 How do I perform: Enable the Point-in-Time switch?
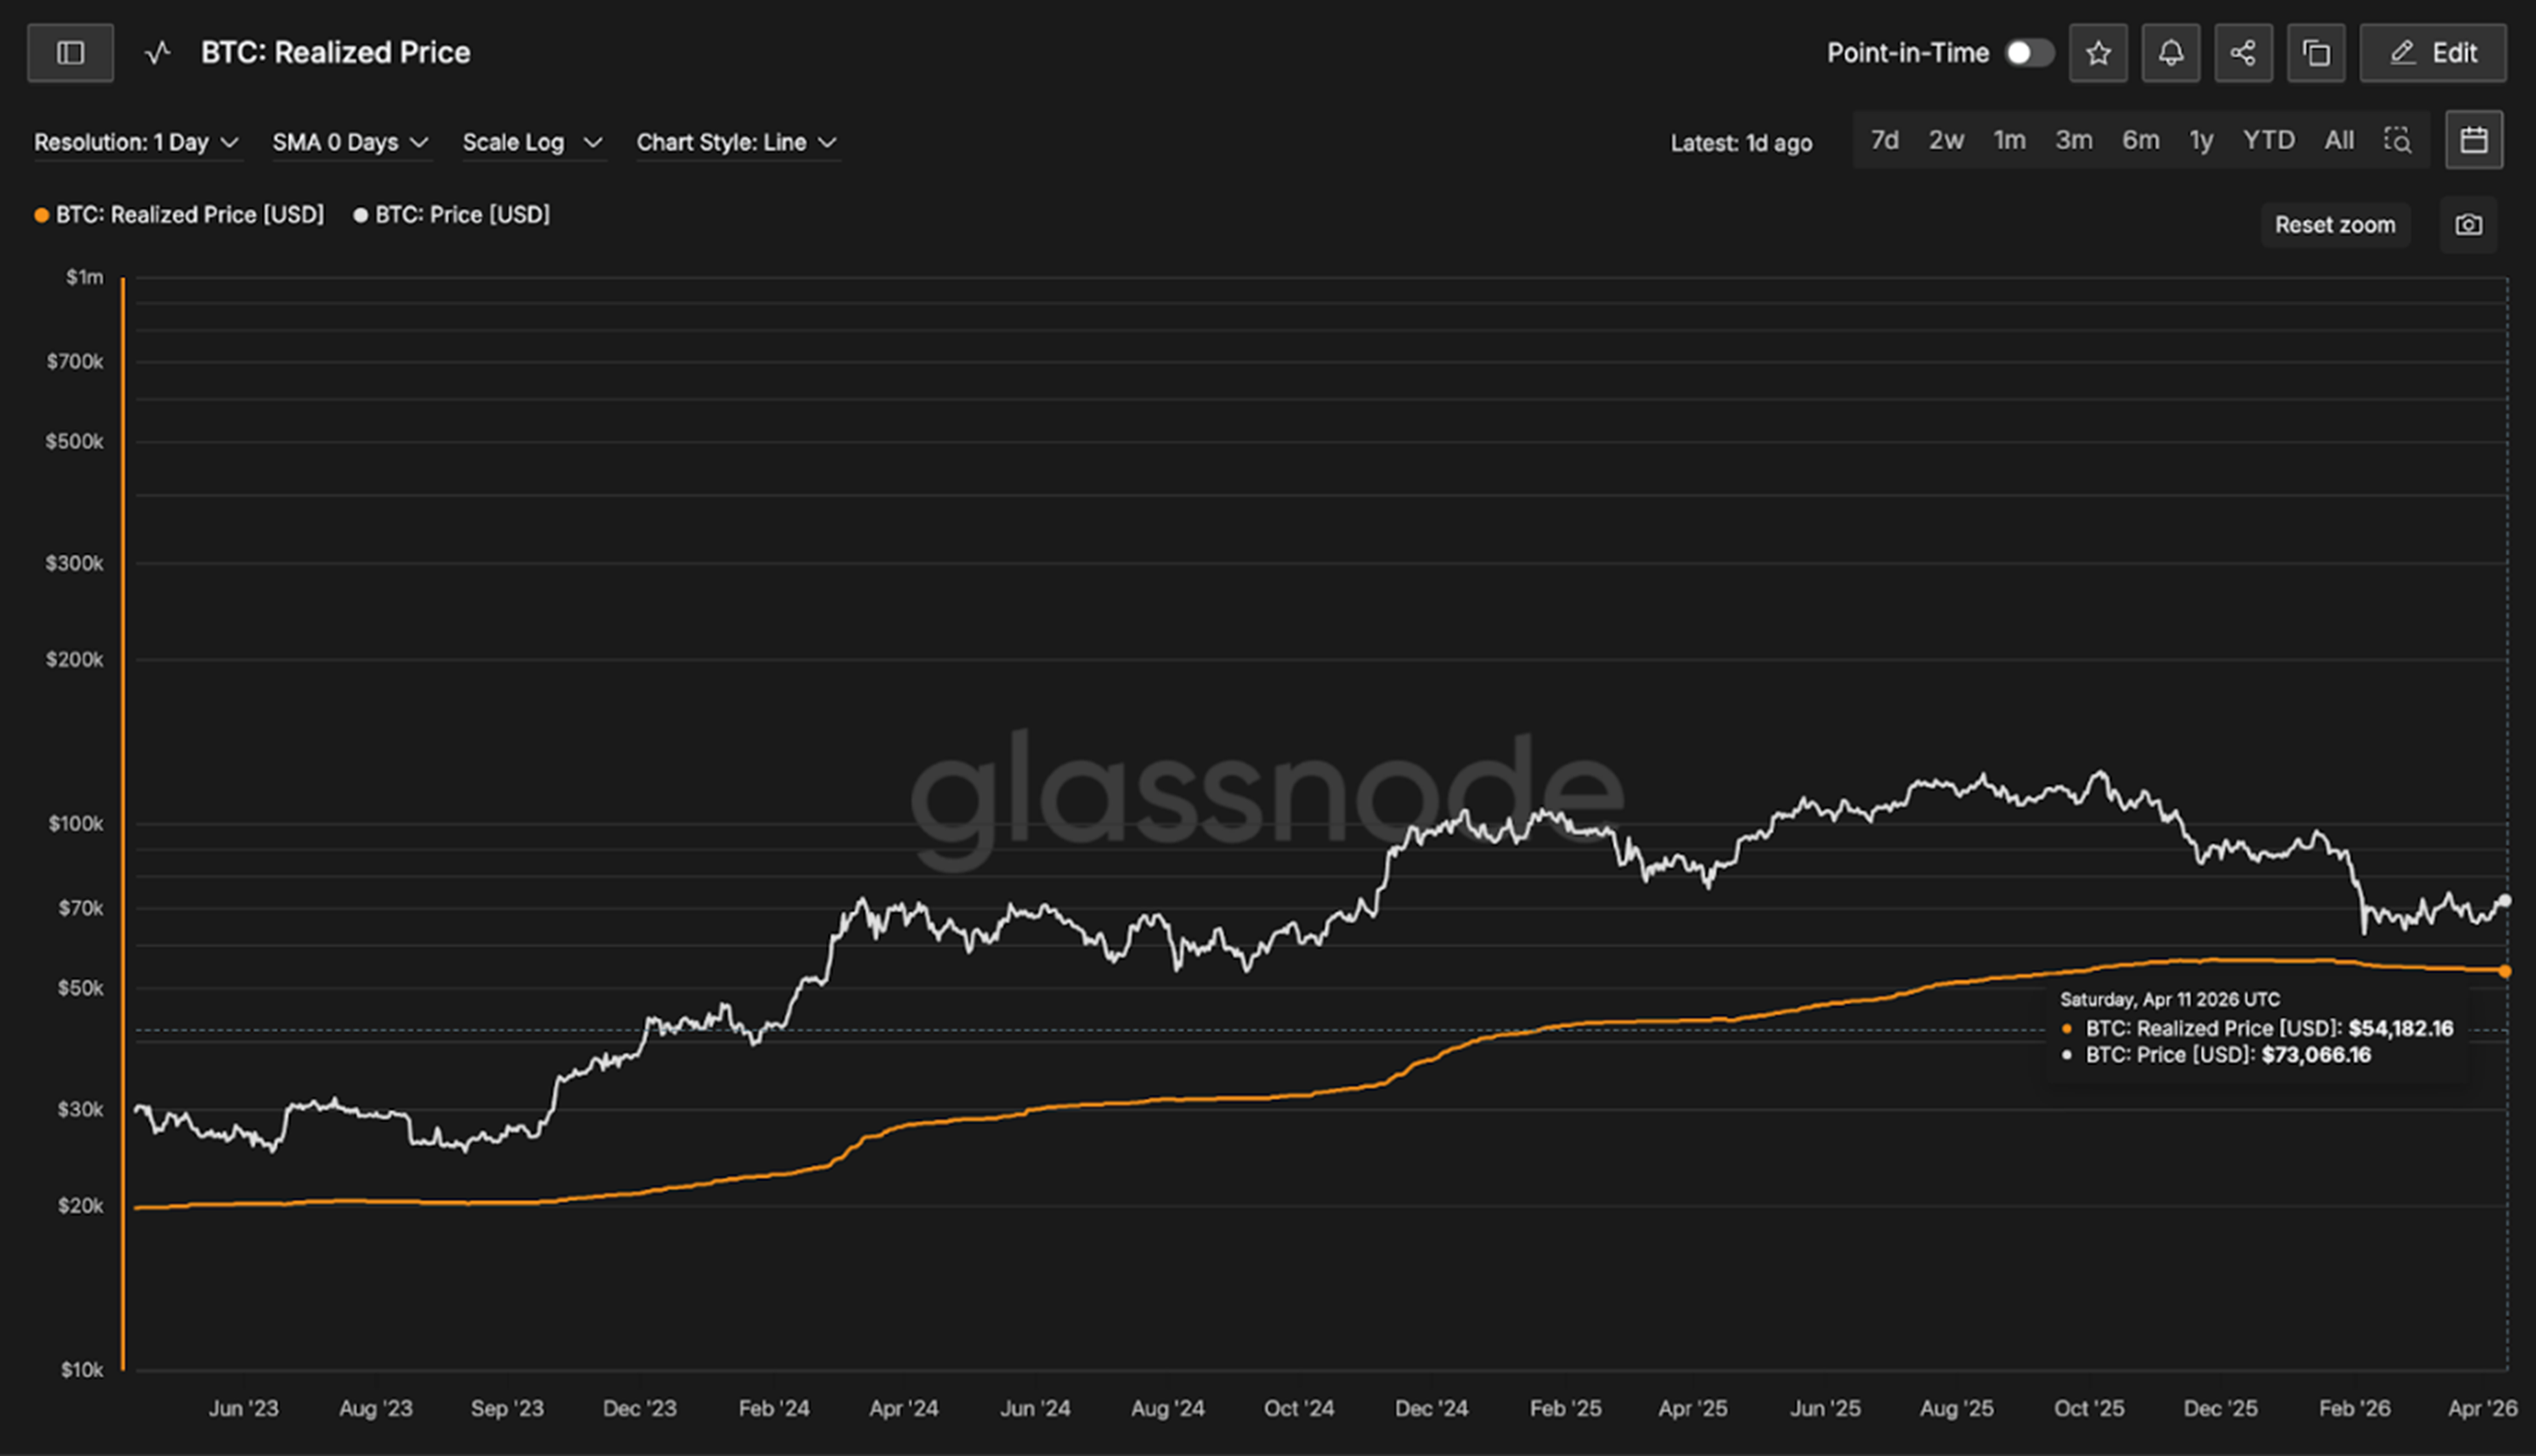pos(2029,53)
